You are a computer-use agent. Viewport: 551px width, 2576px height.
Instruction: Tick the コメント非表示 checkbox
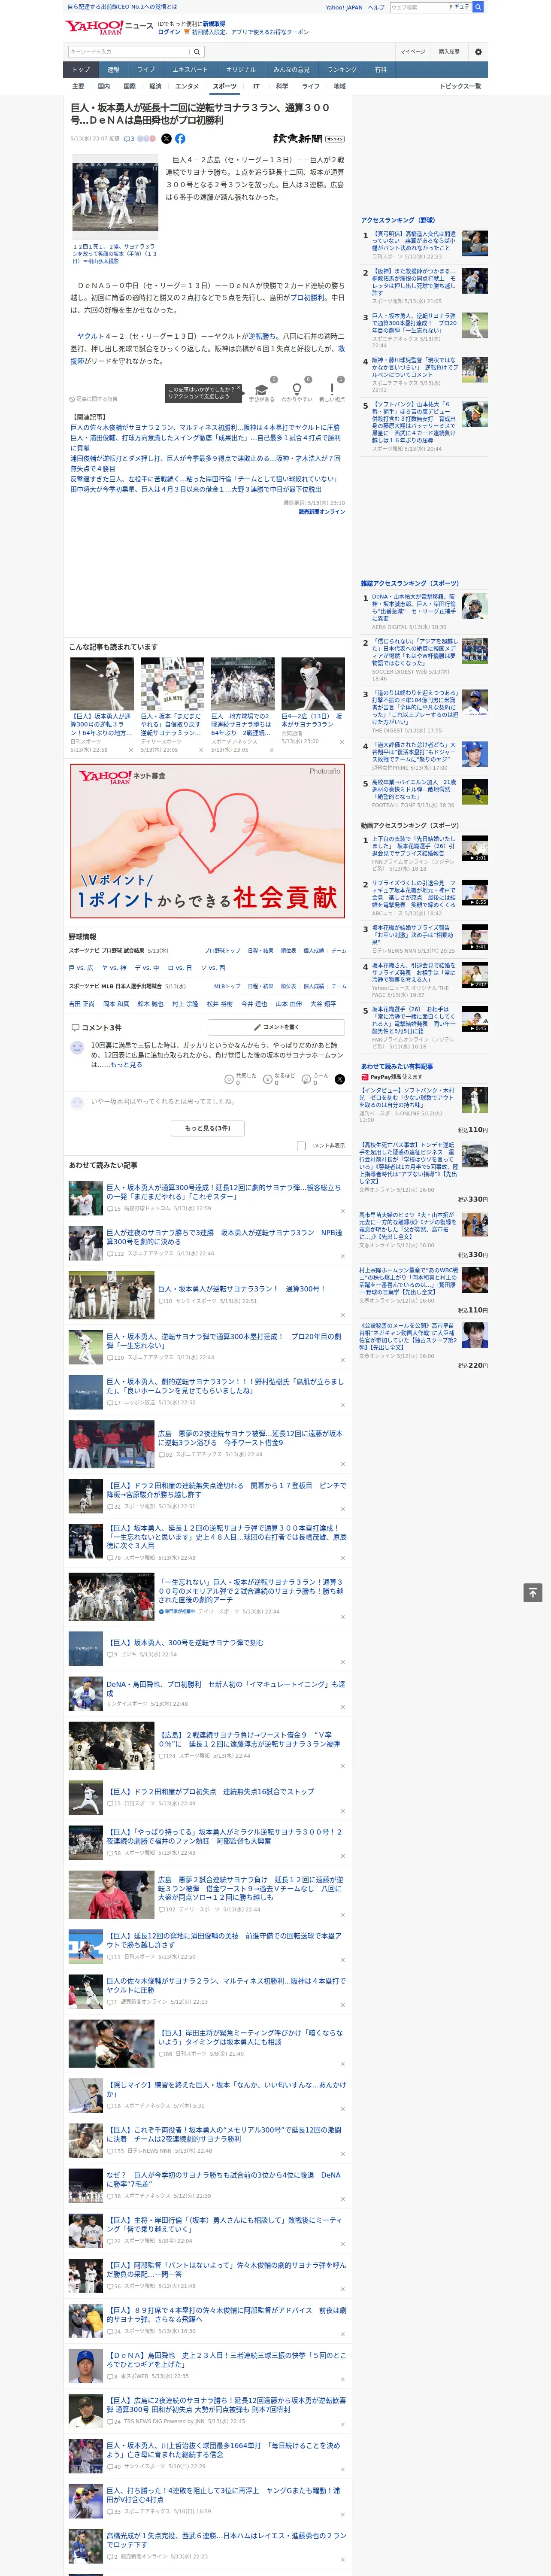click(x=301, y=1146)
